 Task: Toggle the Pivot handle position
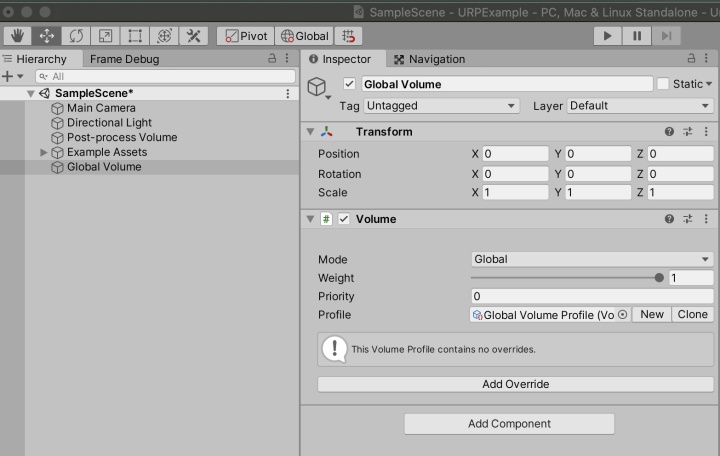pos(246,36)
